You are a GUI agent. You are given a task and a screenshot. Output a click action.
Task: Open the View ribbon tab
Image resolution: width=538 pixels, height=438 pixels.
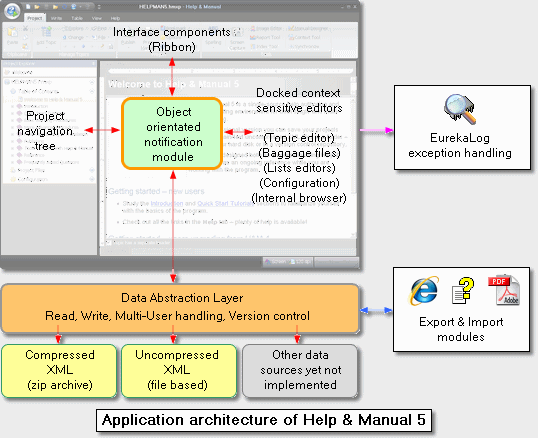[96, 18]
